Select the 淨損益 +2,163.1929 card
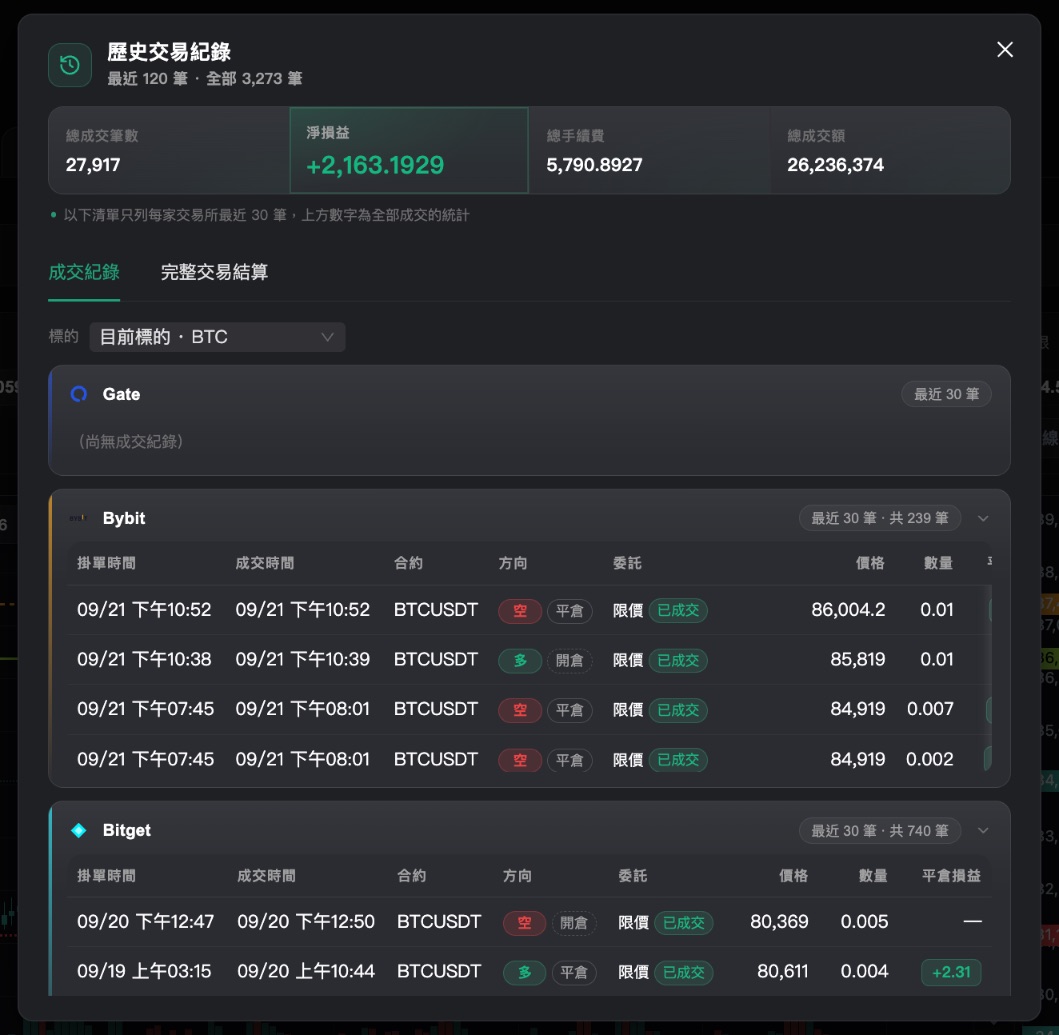The width and height of the screenshot is (1059, 1035). click(x=409, y=150)
